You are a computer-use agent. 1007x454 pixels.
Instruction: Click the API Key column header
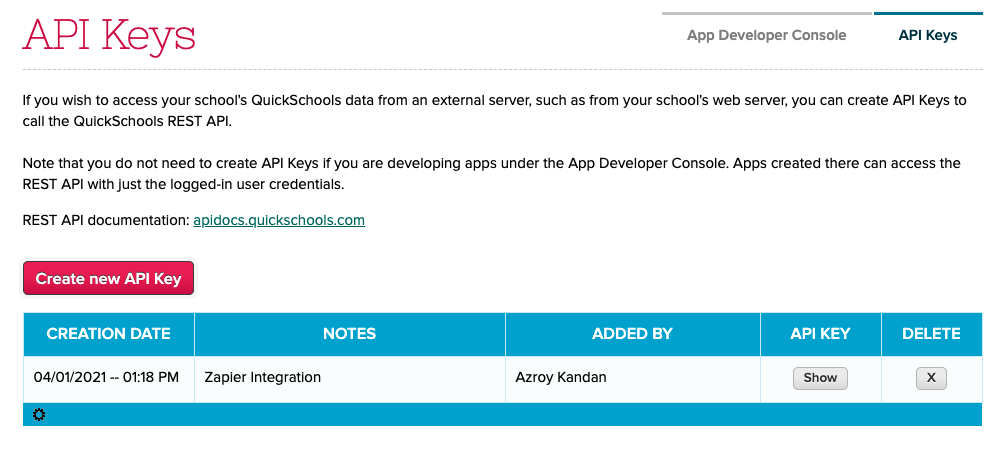(x=820, y=334)
